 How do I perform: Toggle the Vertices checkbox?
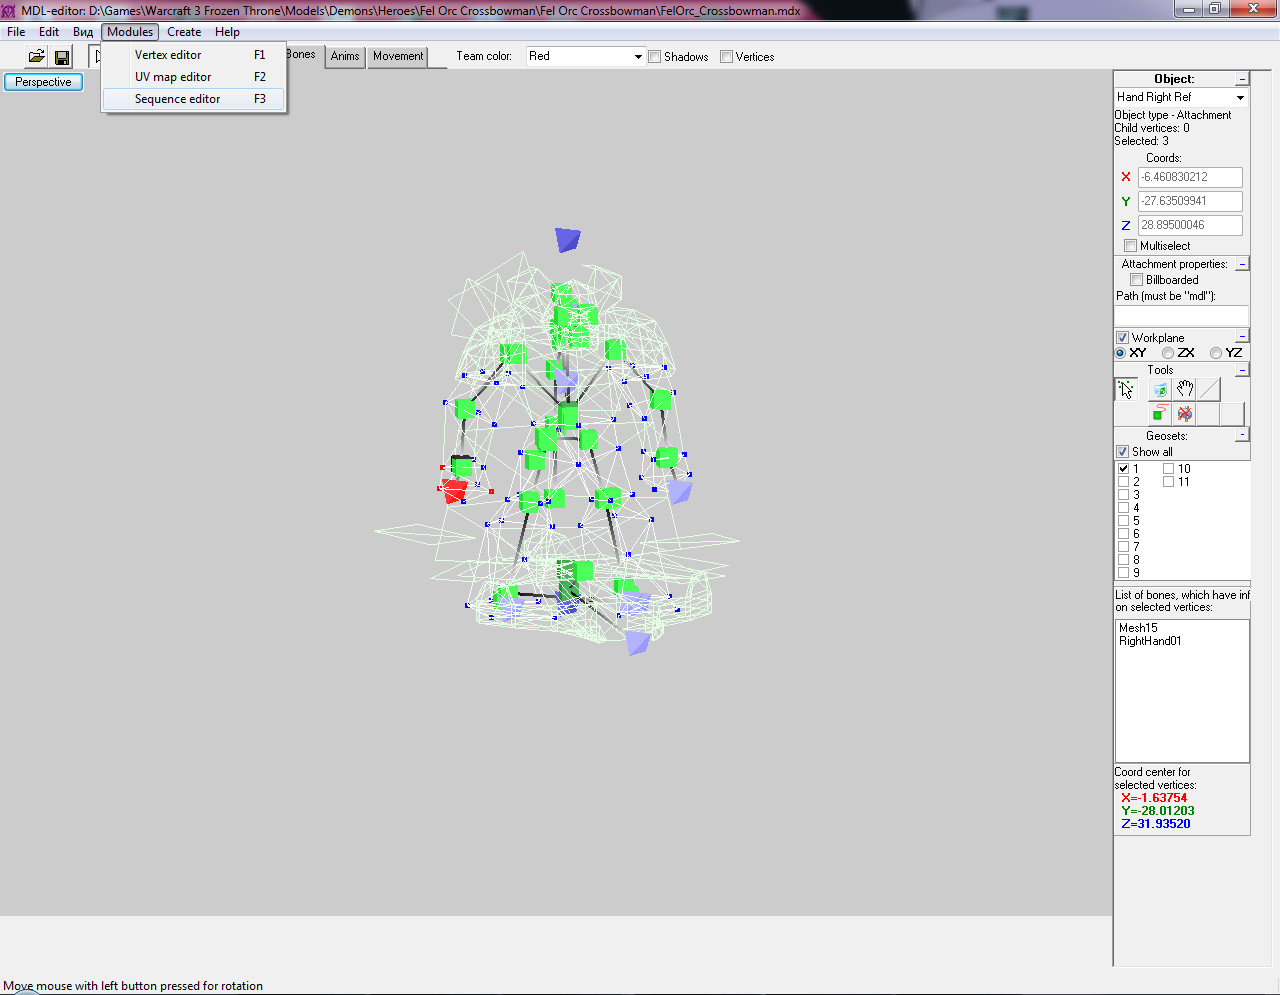(x=726, y=57)
